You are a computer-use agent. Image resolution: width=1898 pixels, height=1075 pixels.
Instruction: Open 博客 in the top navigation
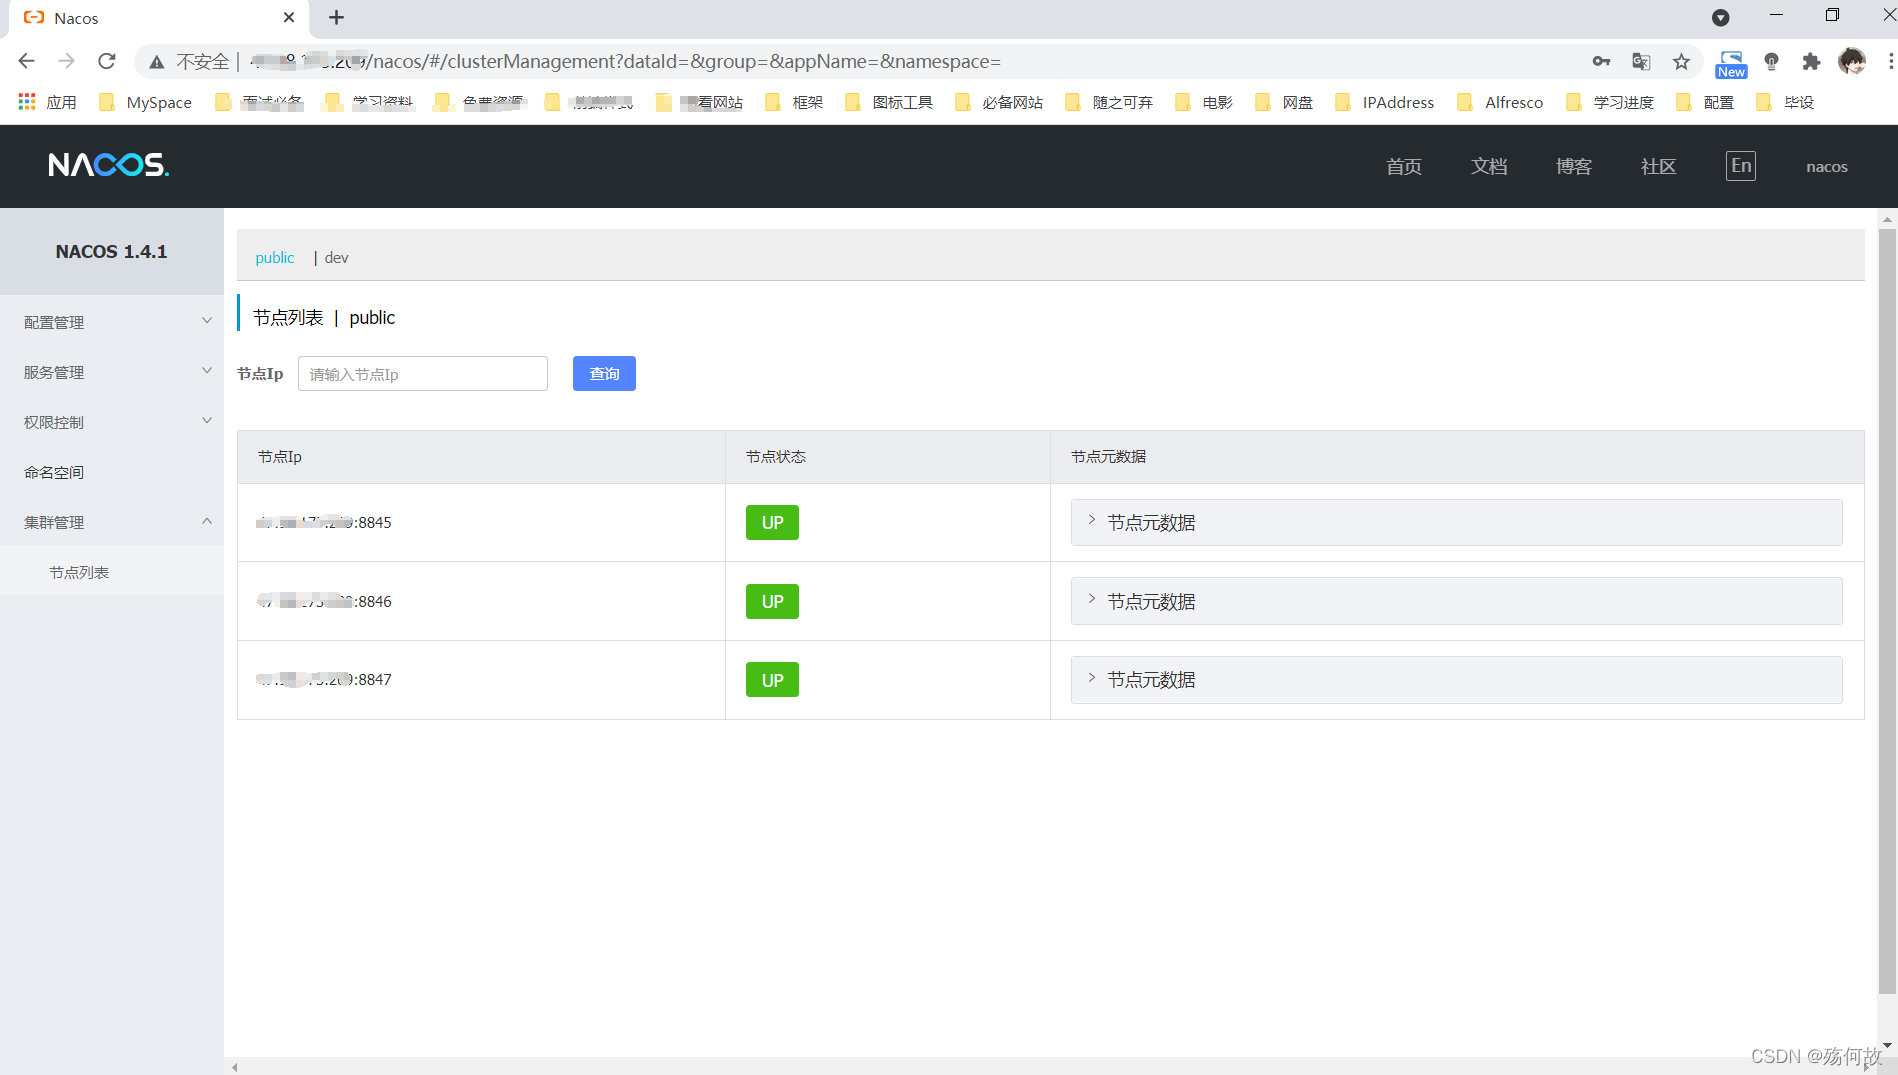[1574, 166]
